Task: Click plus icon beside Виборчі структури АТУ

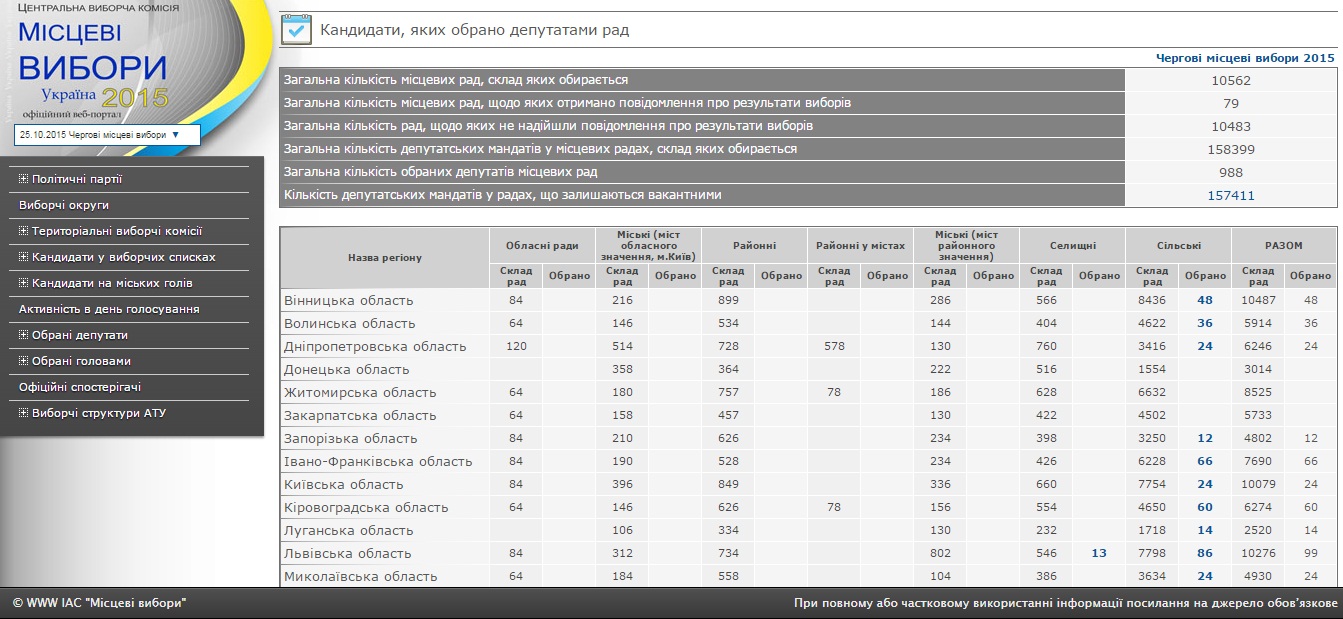Action: pos(24,414)
